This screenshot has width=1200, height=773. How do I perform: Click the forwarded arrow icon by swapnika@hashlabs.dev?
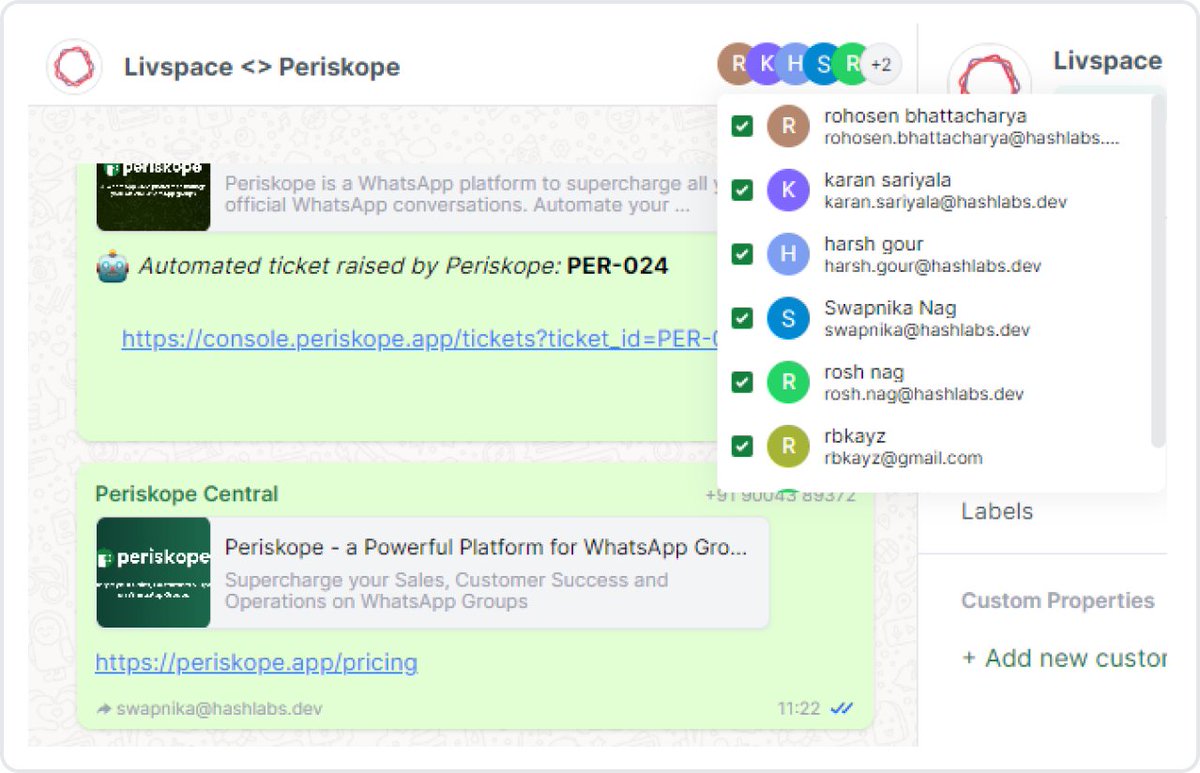[104, 709]
